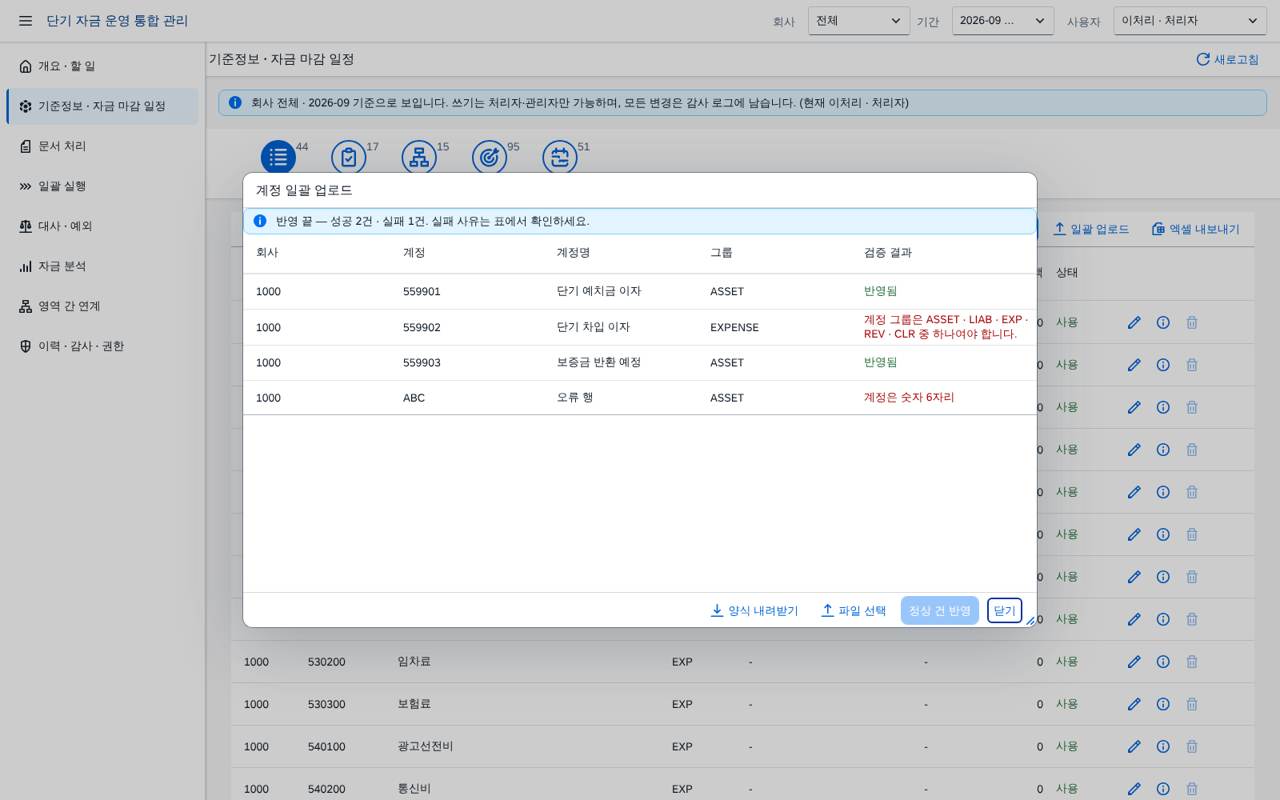This screenshot has height=800, width=1280.
Task: Click the 단기 차입 이자 account name cell
Action: point(593,327)
